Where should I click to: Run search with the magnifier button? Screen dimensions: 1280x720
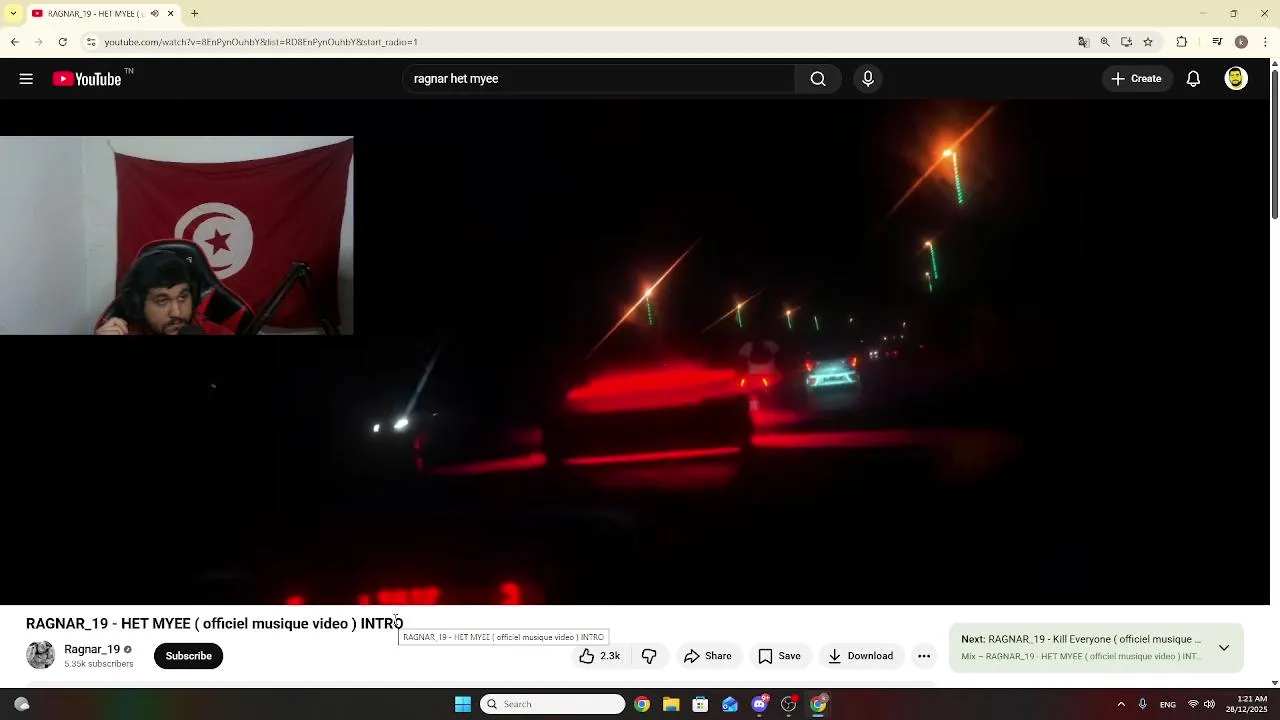coord(818,79)
